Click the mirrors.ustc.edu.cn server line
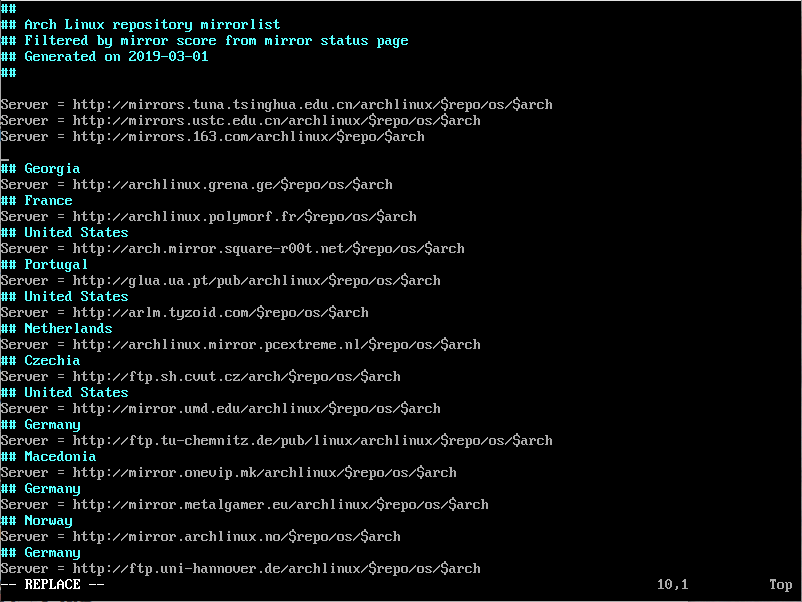This screenshot has height=602, width=802. [240, 120]
